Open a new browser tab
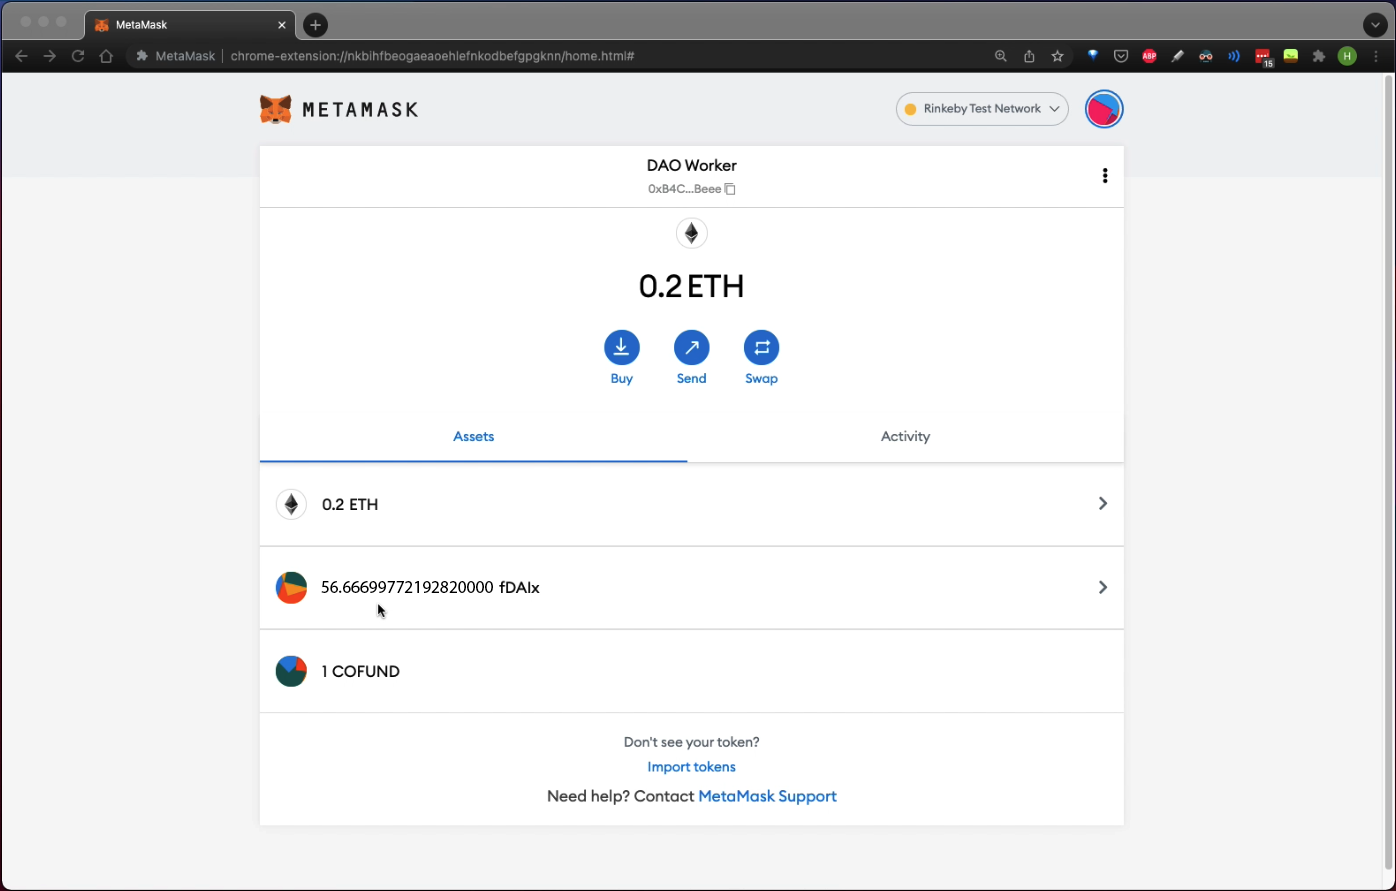The height and width of the screenshot is (891, 1396). coord(315,24)
